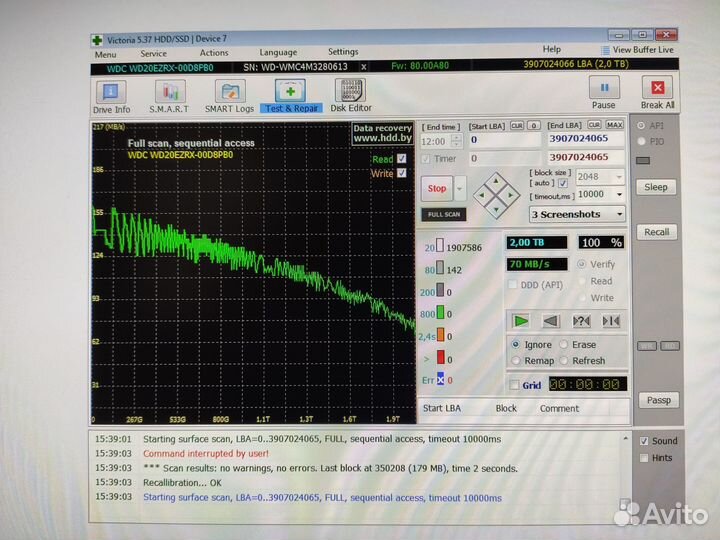Toggle the Sound checkbox
The image size is (720, 540).
pos(643,441)
